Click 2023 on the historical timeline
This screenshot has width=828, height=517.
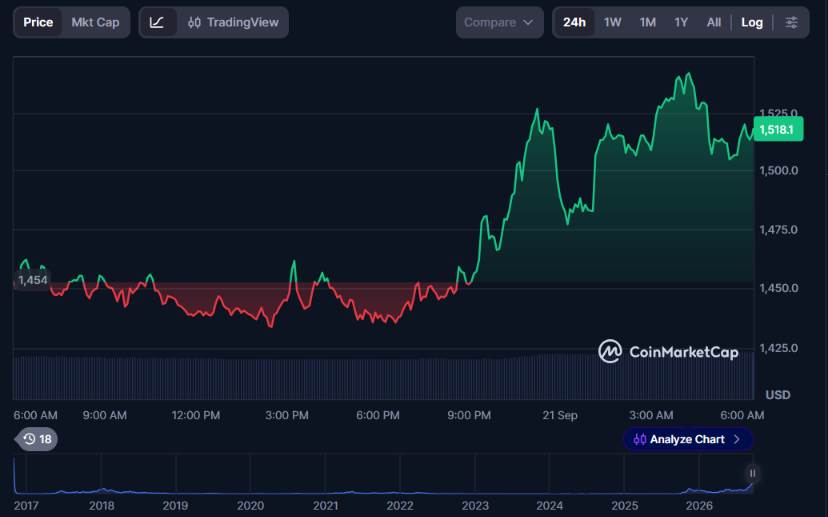(475, 506)
